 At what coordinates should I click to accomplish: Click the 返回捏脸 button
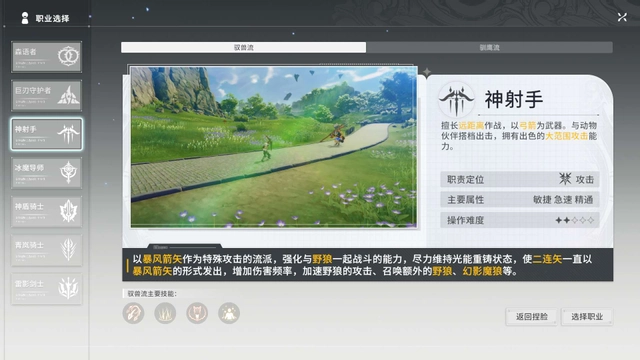531,317
